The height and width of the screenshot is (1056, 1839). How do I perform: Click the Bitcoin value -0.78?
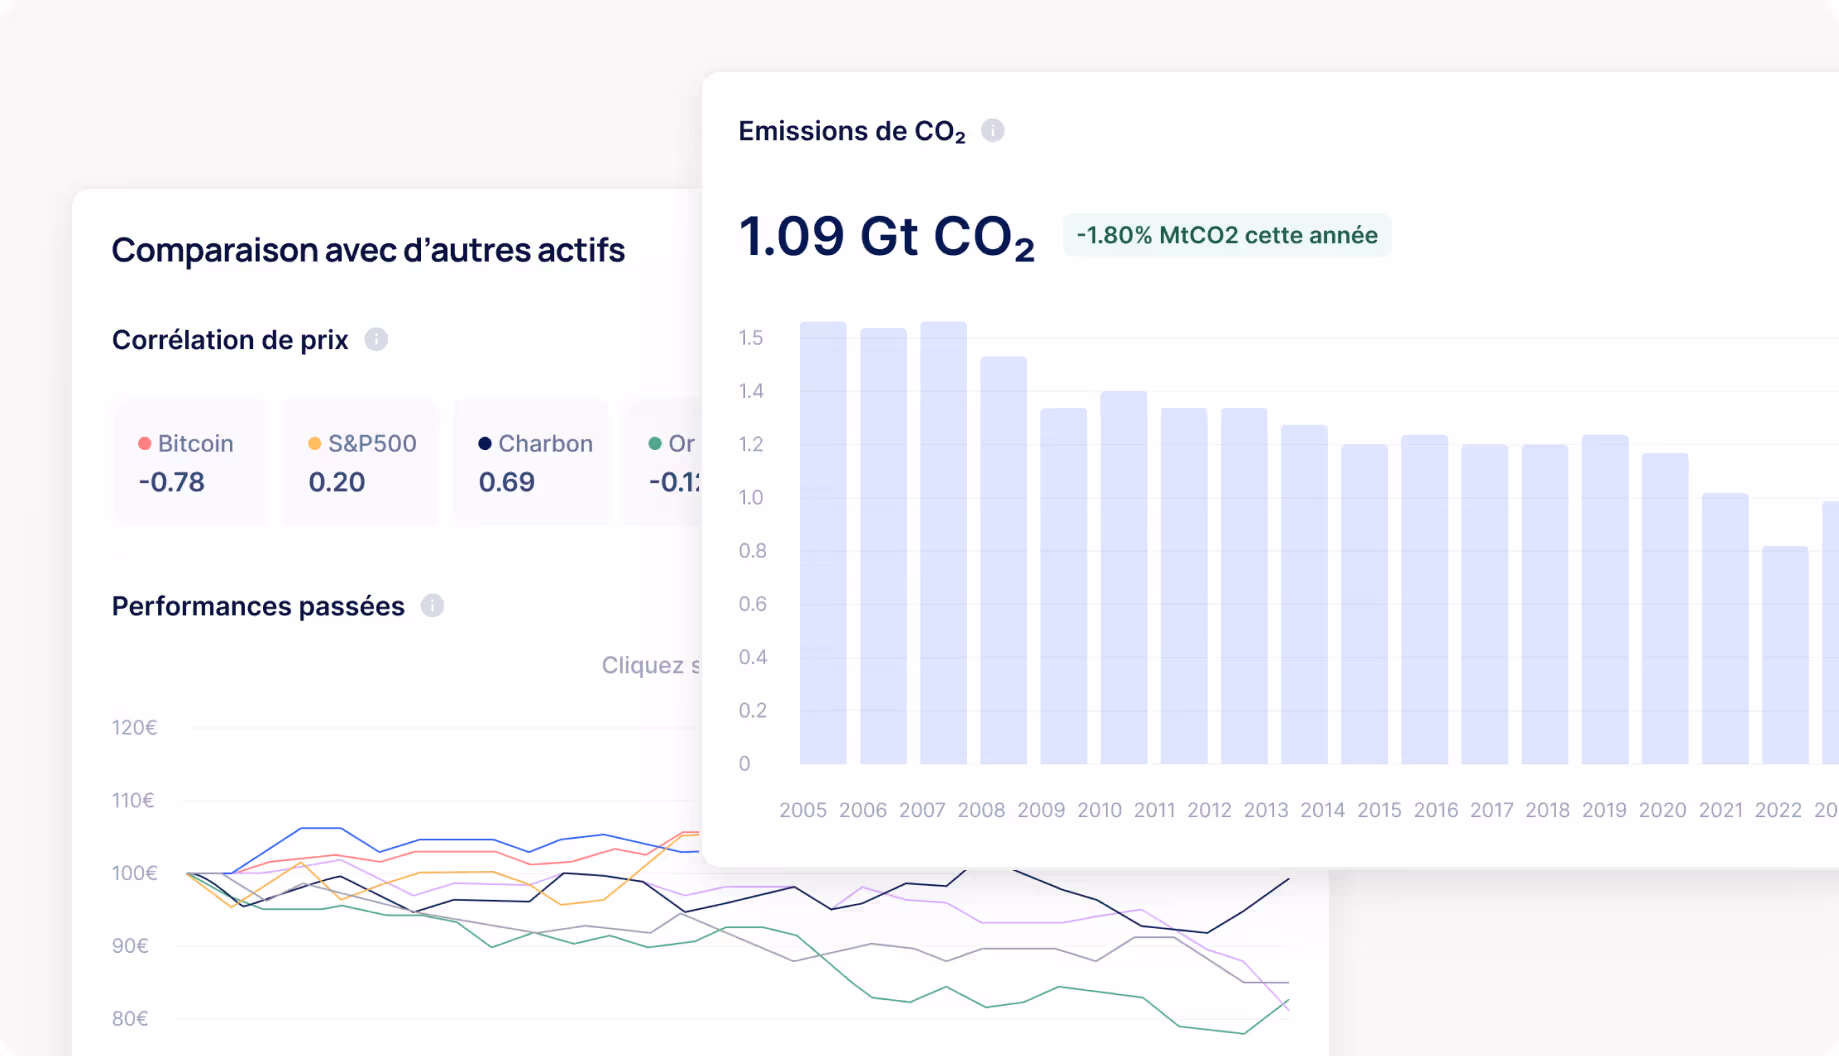(171, 482)
